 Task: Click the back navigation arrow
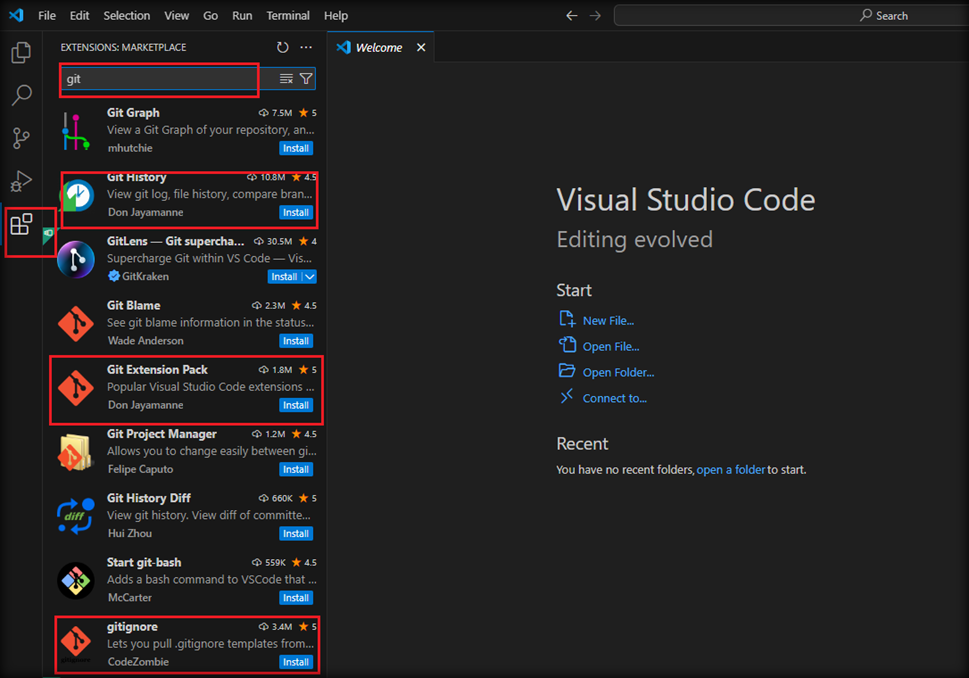click(571, 15)
